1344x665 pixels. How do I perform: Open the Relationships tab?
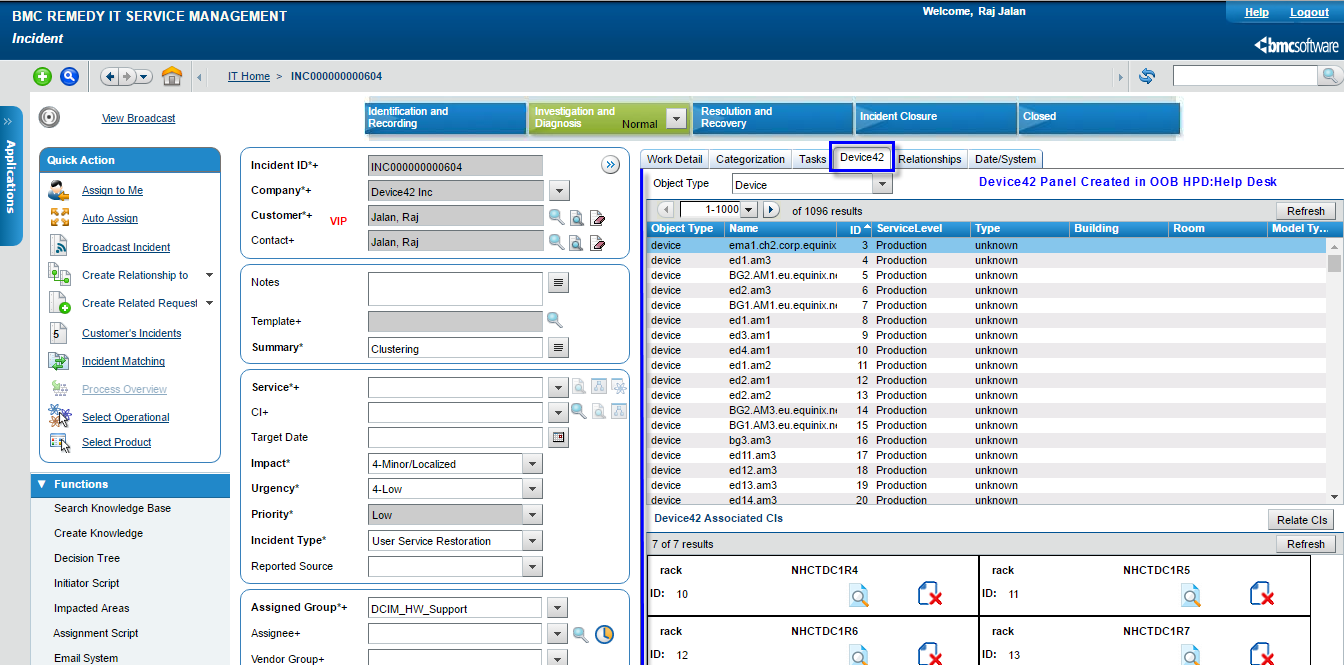click(930, 159)
